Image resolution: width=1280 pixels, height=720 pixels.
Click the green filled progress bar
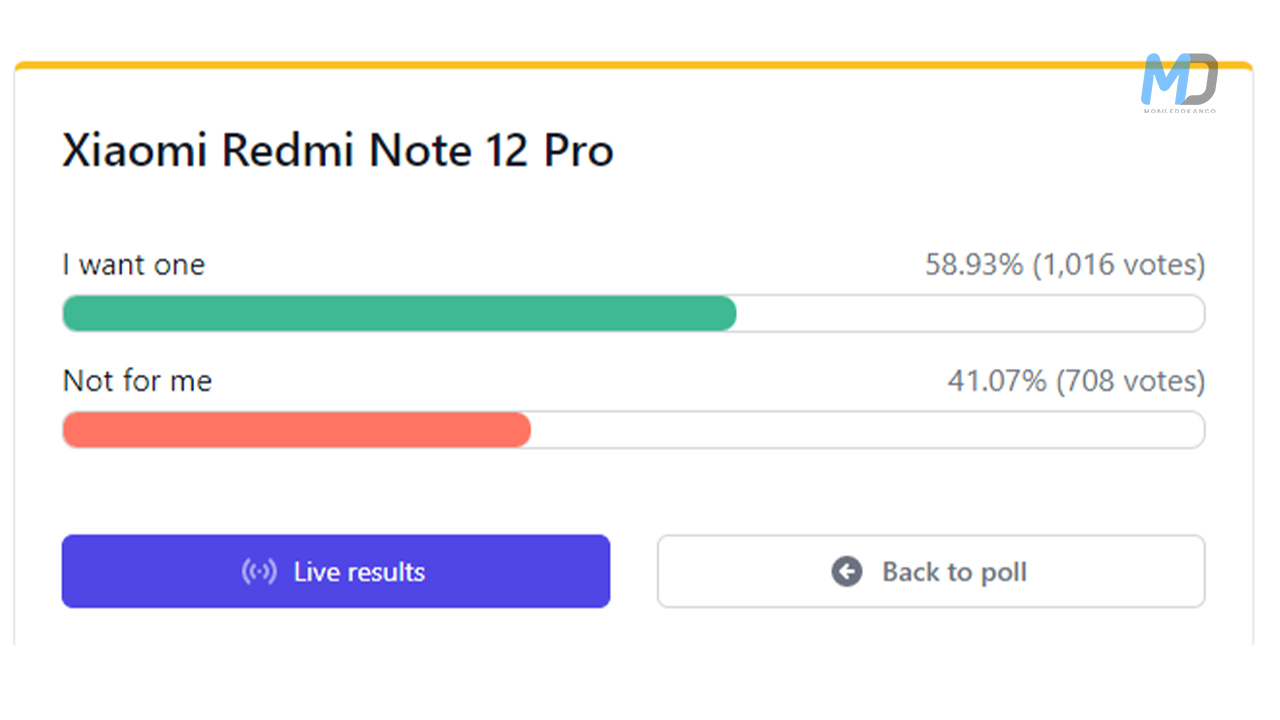click(399, 314)
